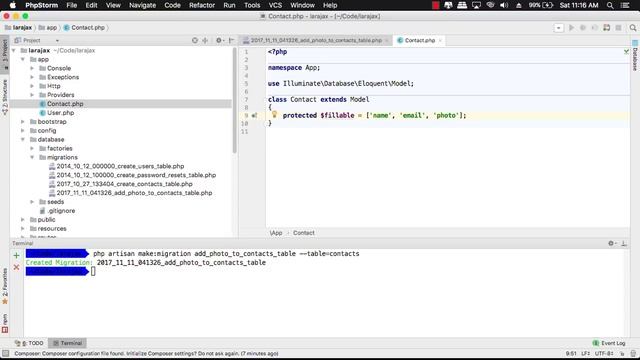The width and height of the screenshot is (640, 360).
Task: Hide the Project tool window
Action: click(231, 40)
